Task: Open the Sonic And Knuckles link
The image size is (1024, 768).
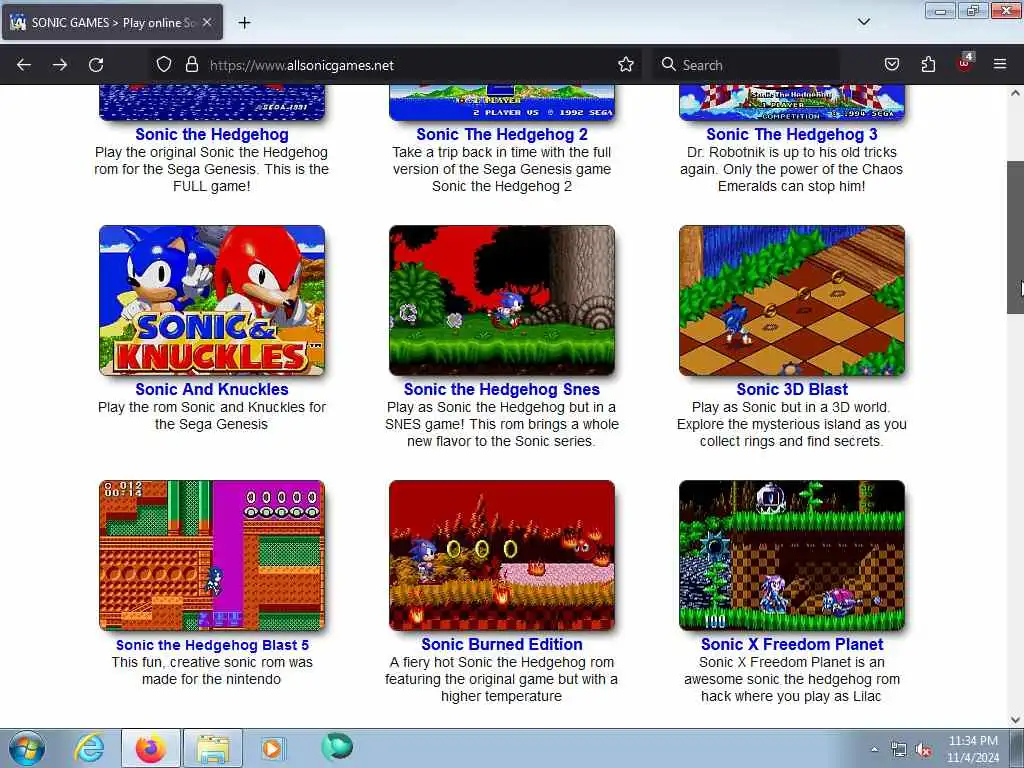Action: click(x=212, y=389)
